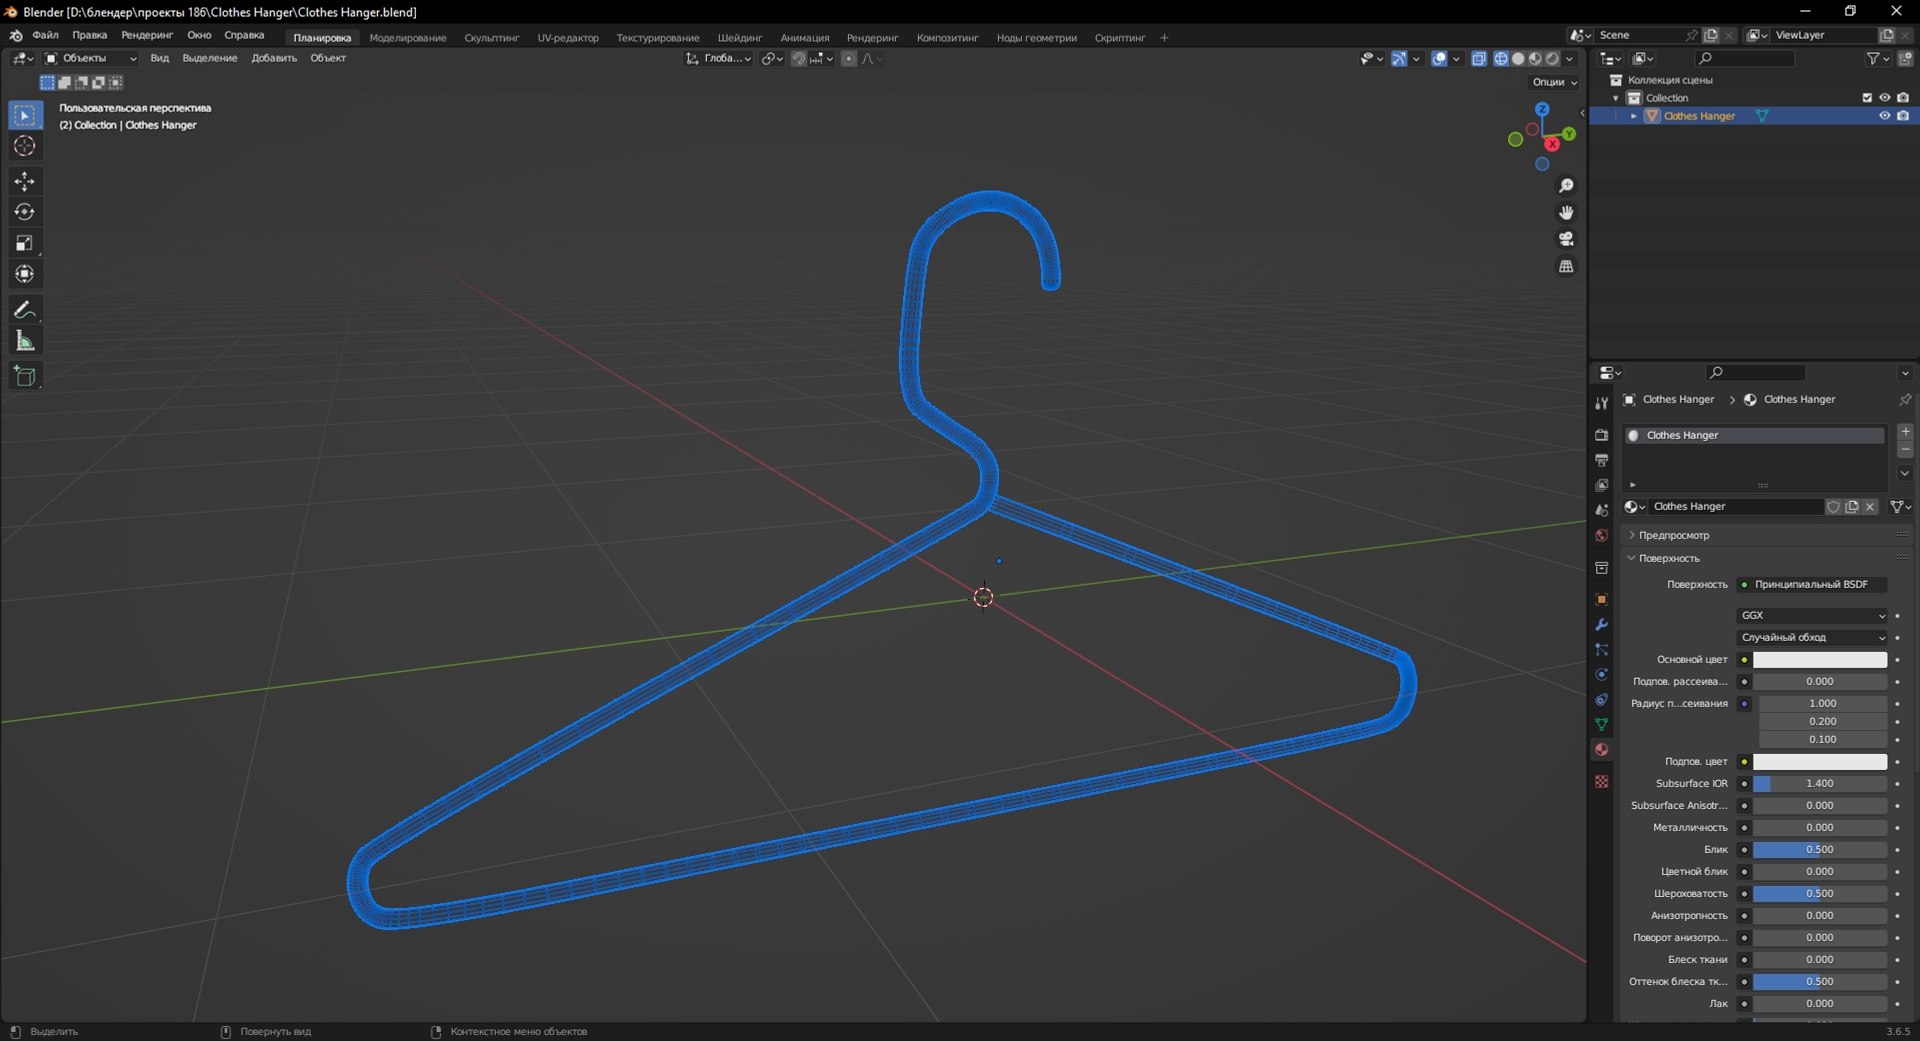Hide Collection with its eye icon

coord(1884,98)
